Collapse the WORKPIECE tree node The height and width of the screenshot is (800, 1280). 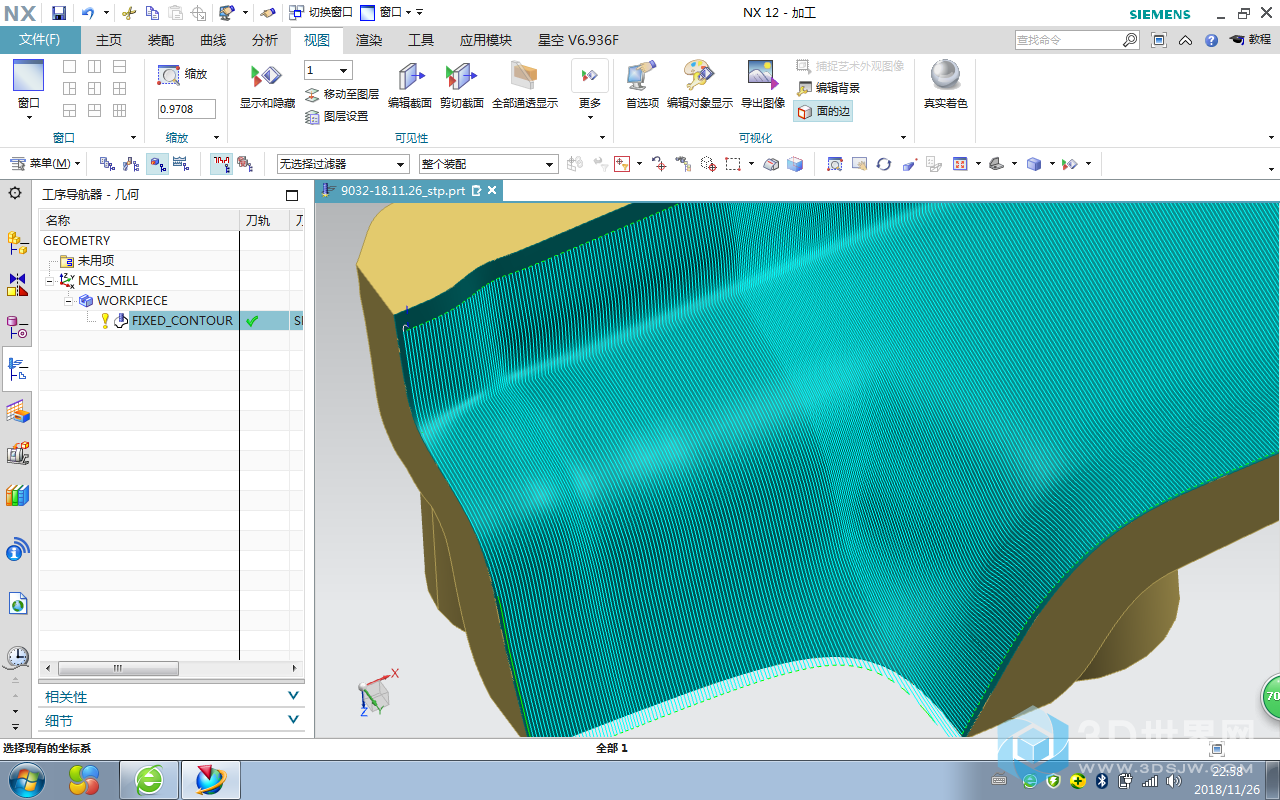coord(69,301)
